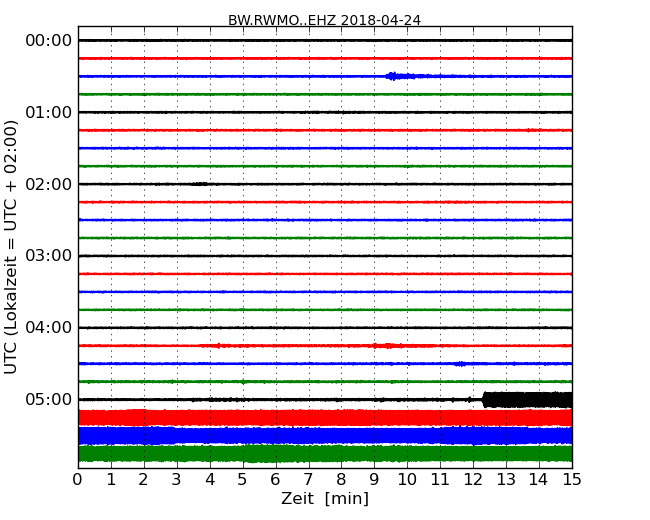
Task: Click the thick green trace at the bottom
Action: click(325, 454)
